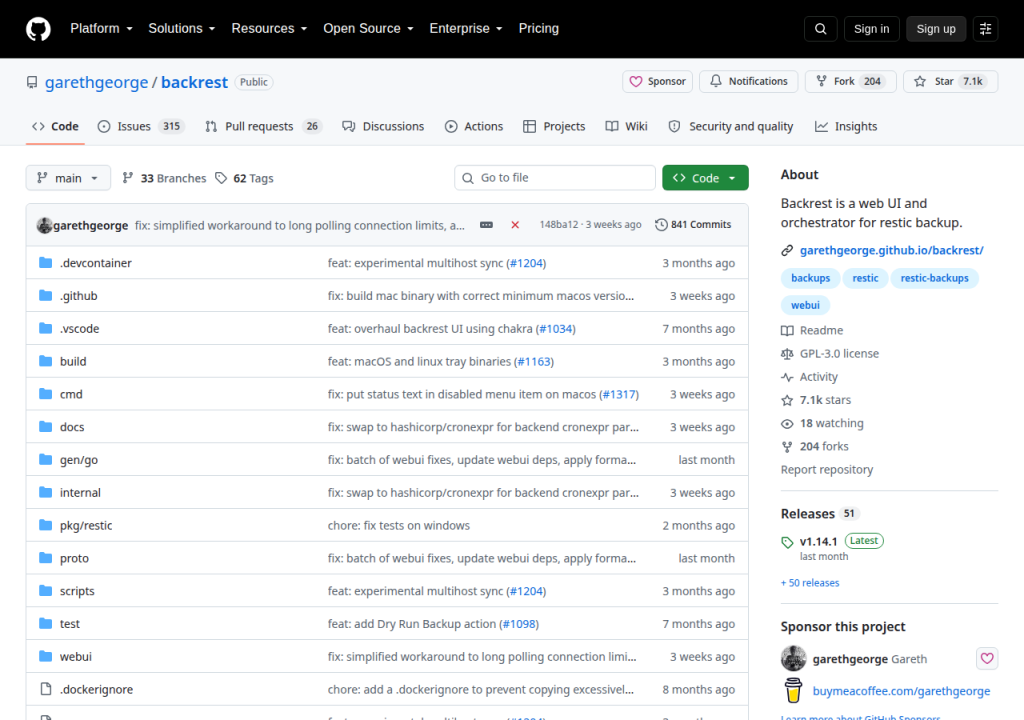Click the failed status X on latest commit
This screenshot has width=1024, height=720.
tap(515, 225)
